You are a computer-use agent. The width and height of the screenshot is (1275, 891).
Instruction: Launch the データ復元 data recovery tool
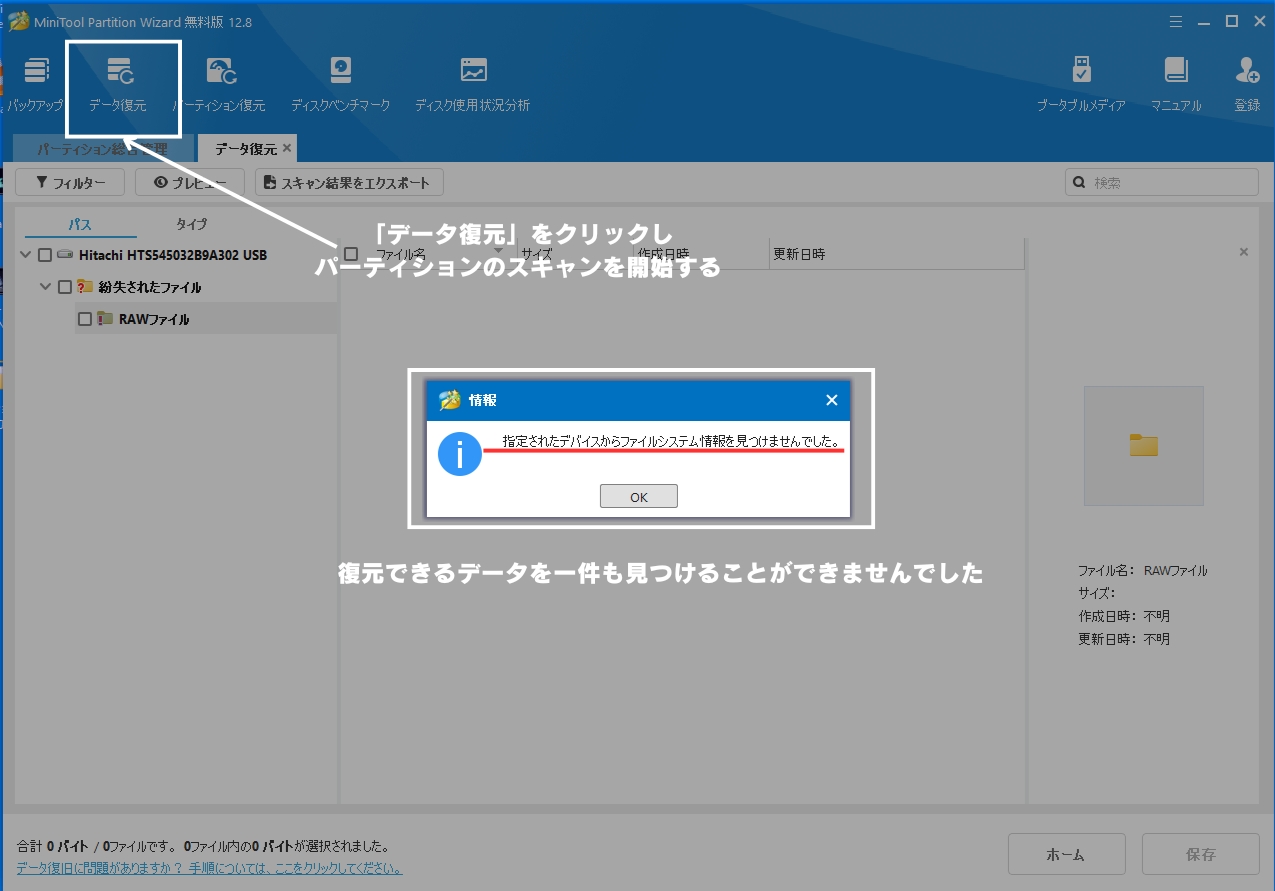click(118, 82)
